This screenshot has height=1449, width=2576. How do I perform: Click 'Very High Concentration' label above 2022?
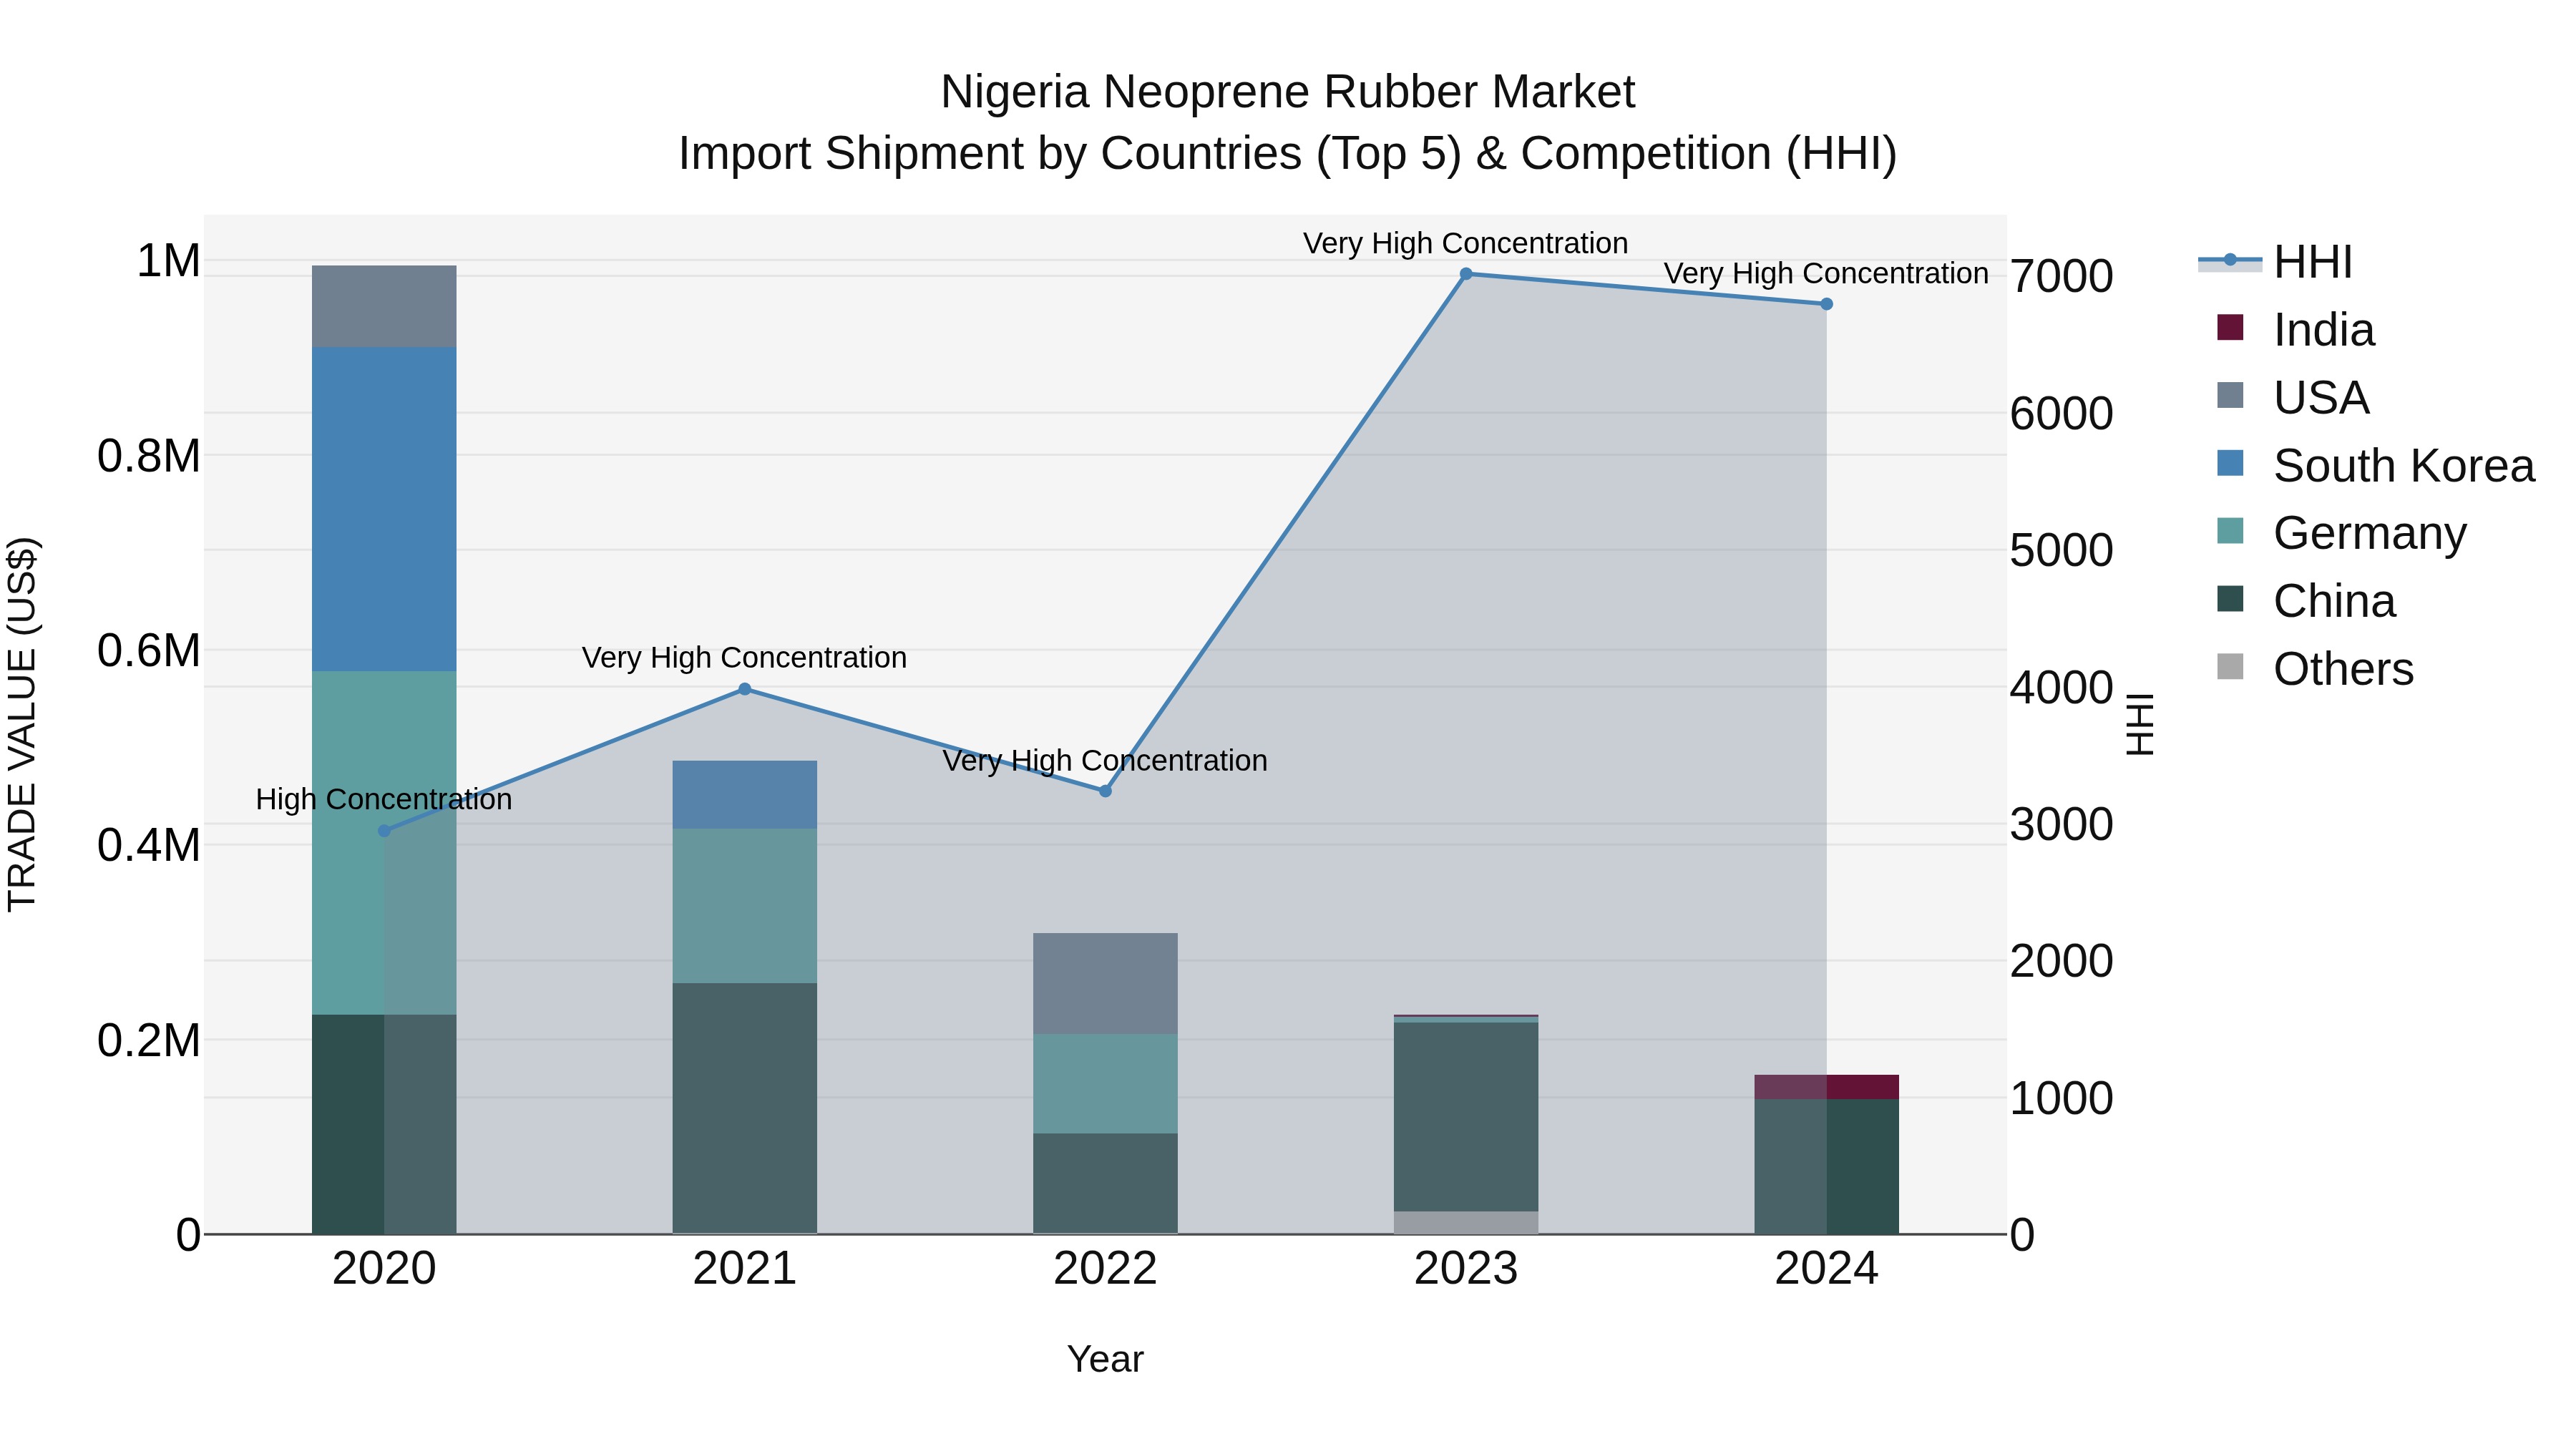1105,761
